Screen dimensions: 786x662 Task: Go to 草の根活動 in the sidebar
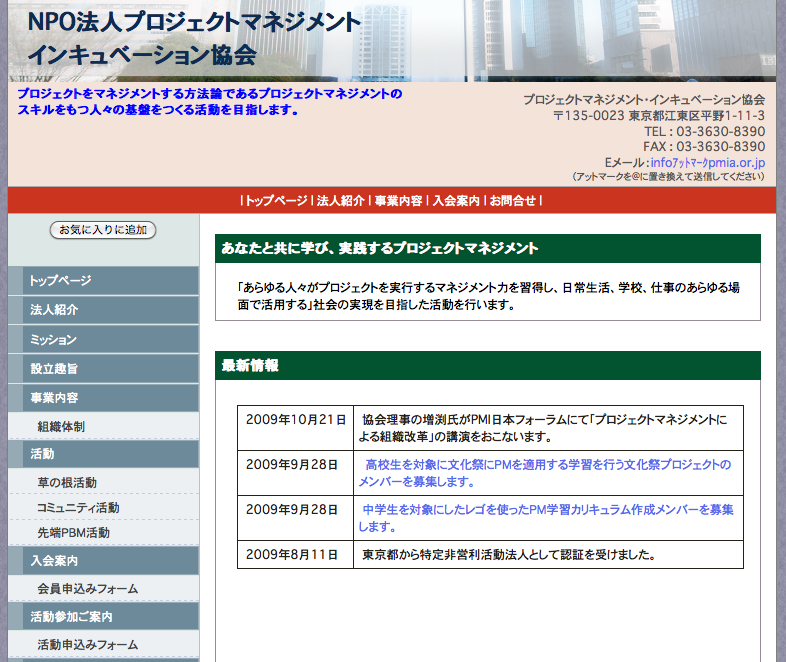pyautogui.click(x=67, y=483)
